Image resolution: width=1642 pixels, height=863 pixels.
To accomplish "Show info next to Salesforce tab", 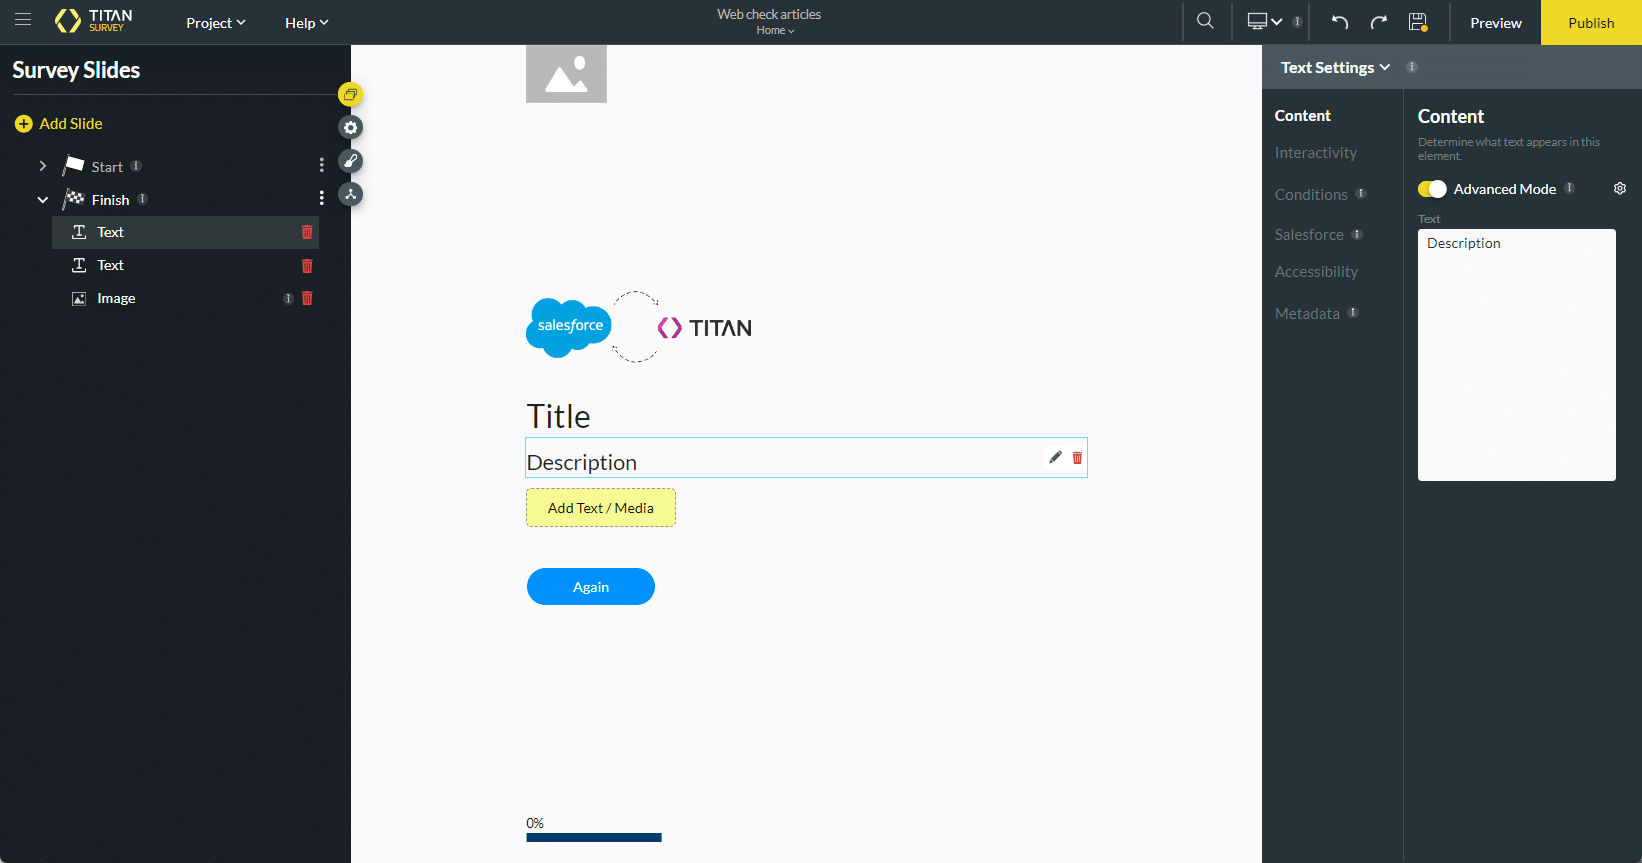I will [1357, 234].
